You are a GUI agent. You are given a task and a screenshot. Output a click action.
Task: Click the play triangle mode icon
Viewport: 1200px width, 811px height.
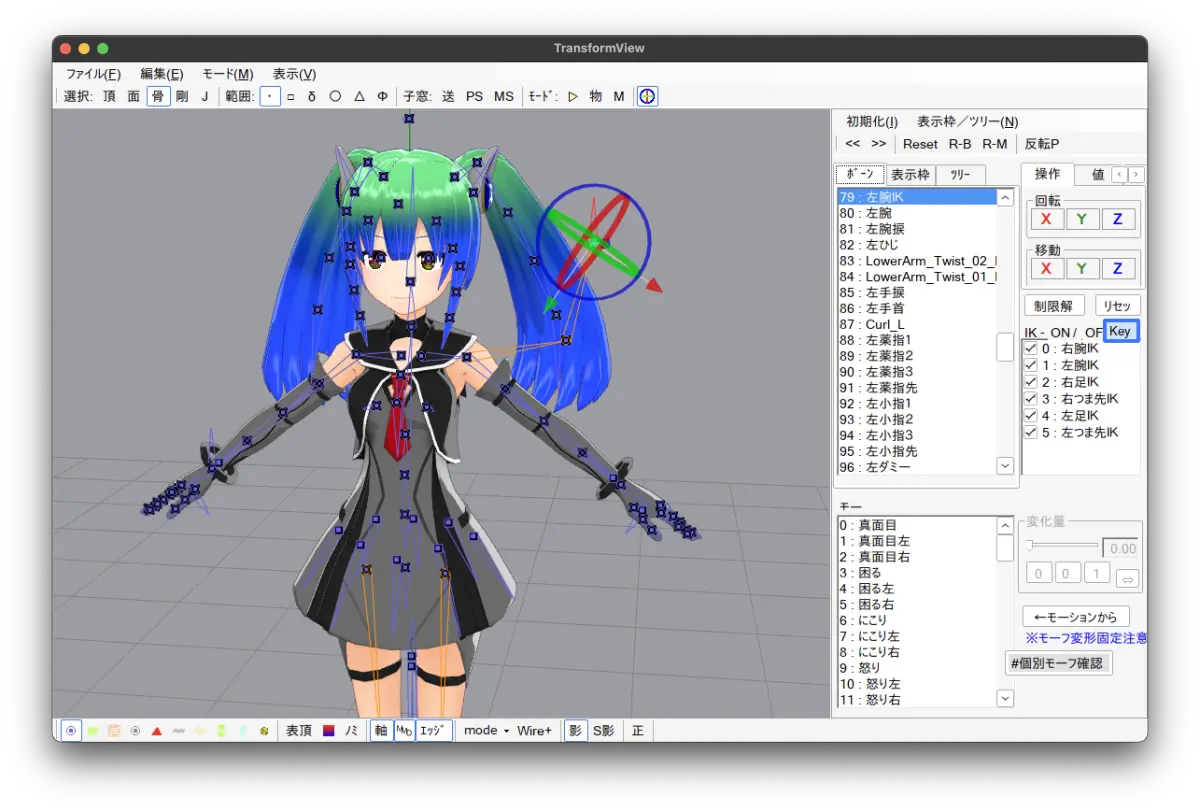[x=573, y=96]
